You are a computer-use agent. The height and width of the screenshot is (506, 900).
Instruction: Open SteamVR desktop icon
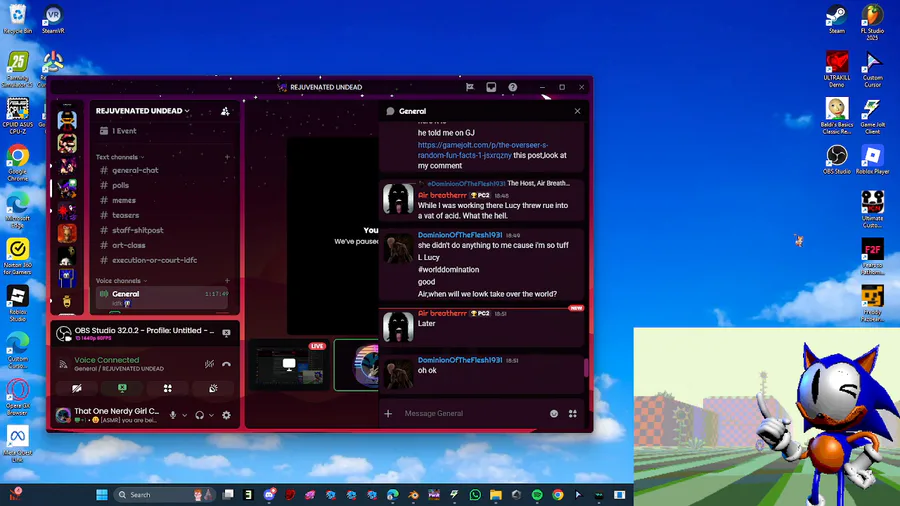point(53,19)
